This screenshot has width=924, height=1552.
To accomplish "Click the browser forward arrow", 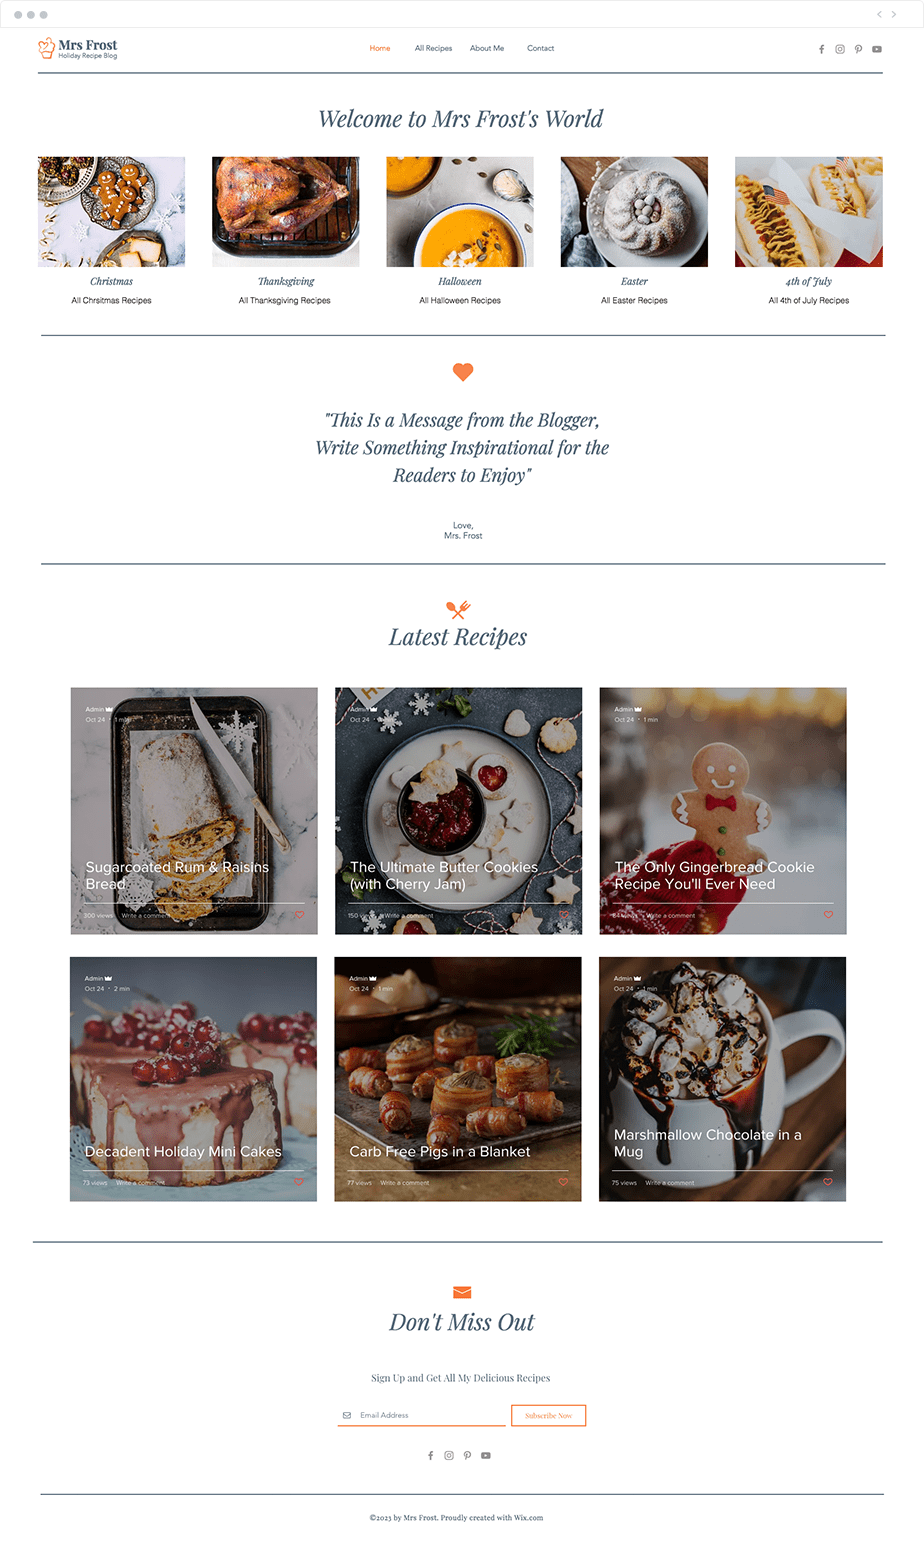I will (894, 14).
